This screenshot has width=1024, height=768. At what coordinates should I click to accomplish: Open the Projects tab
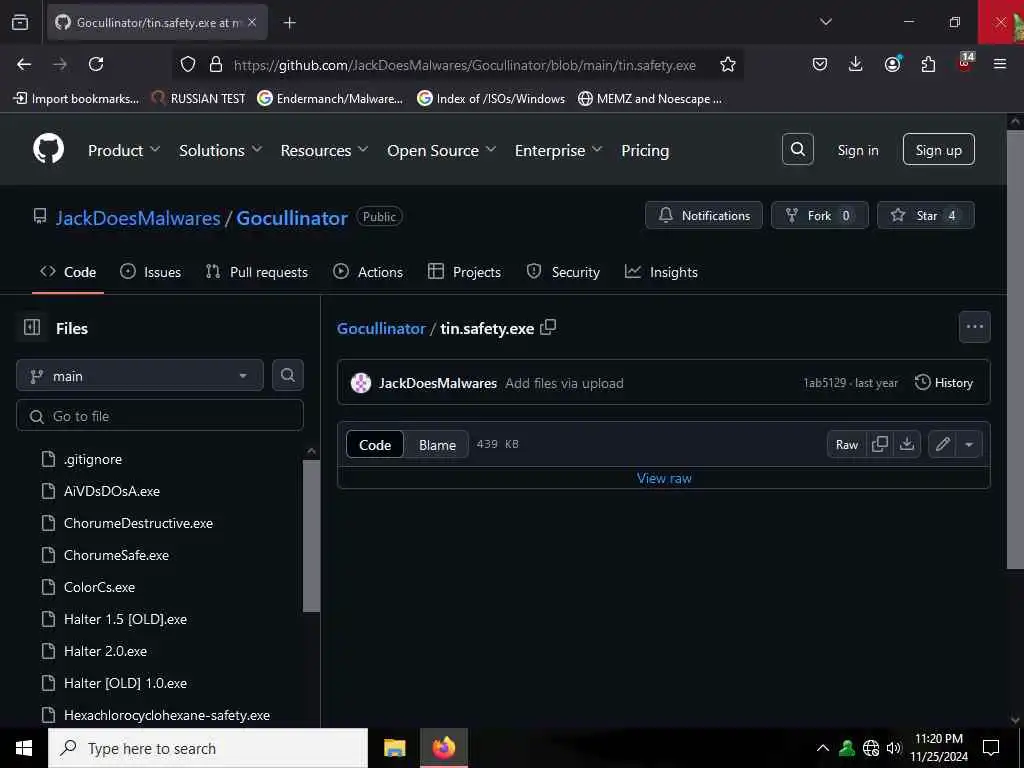point(464,272)
